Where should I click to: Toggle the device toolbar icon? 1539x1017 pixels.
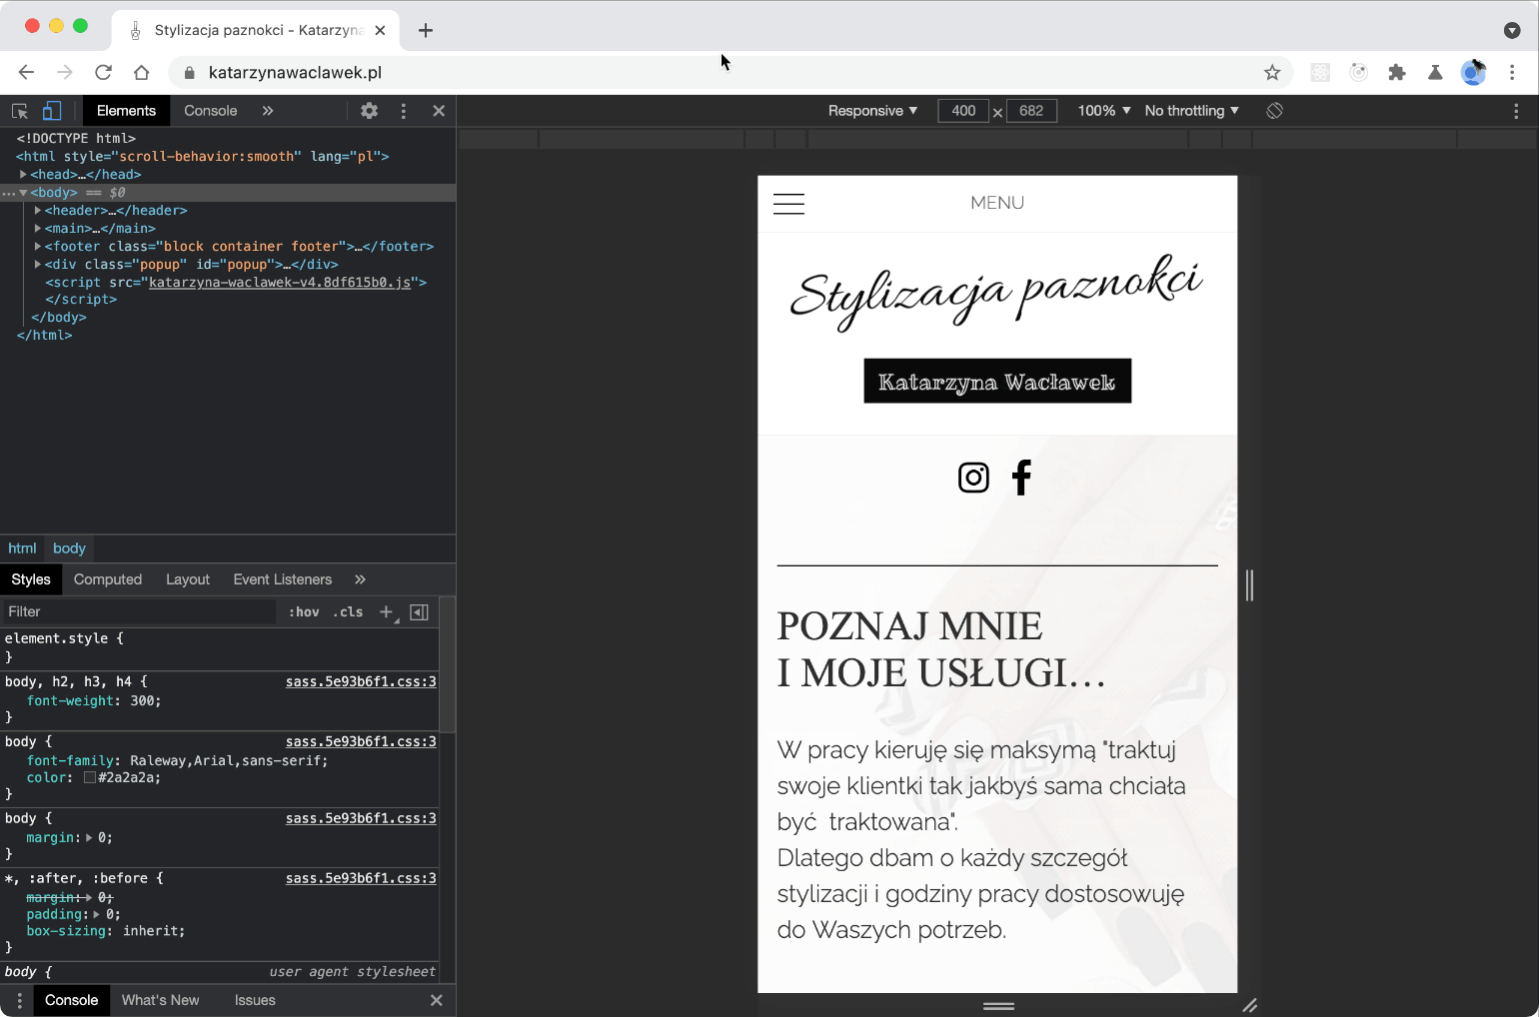tap(52, 110)
